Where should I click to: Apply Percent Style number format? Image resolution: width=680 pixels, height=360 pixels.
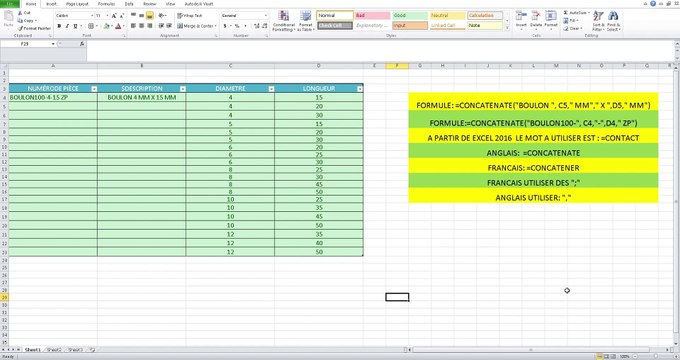point(237,26)
